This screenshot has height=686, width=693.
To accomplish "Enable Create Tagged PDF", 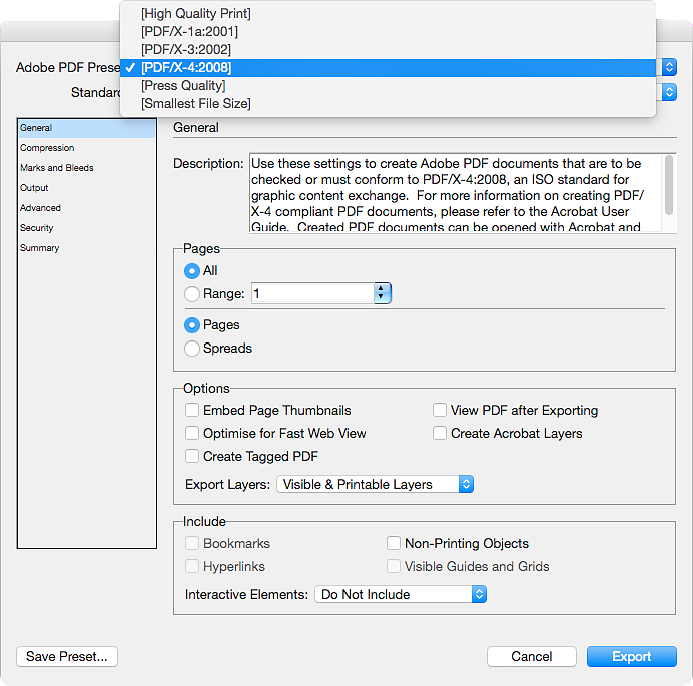I will tap(192, 456).
